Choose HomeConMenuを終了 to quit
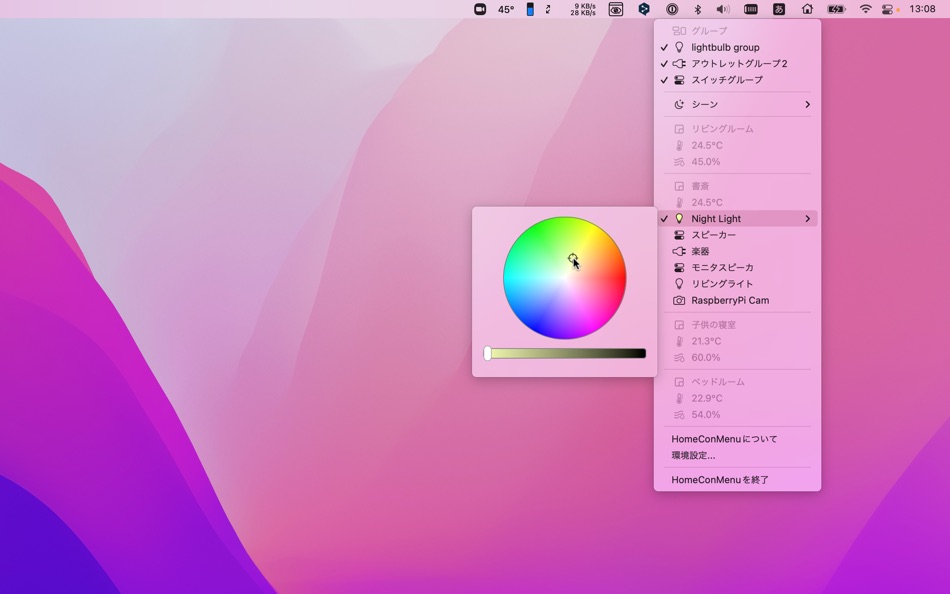Image resolution: width=950 pixels, height=594 pixels. tap(737, 479)
